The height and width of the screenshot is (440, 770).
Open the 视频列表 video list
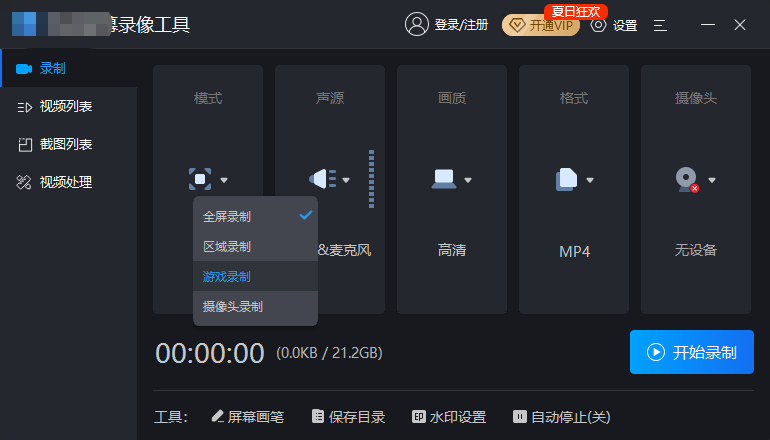point(69,106)
